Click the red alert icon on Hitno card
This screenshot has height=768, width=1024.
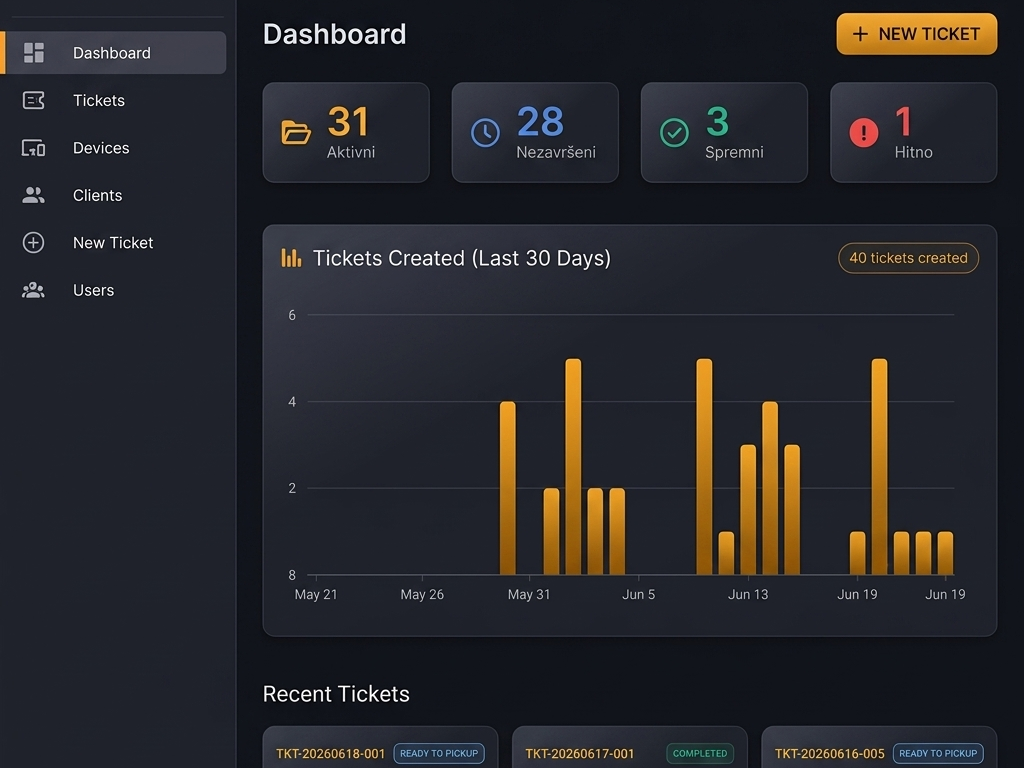coord(863,133)
